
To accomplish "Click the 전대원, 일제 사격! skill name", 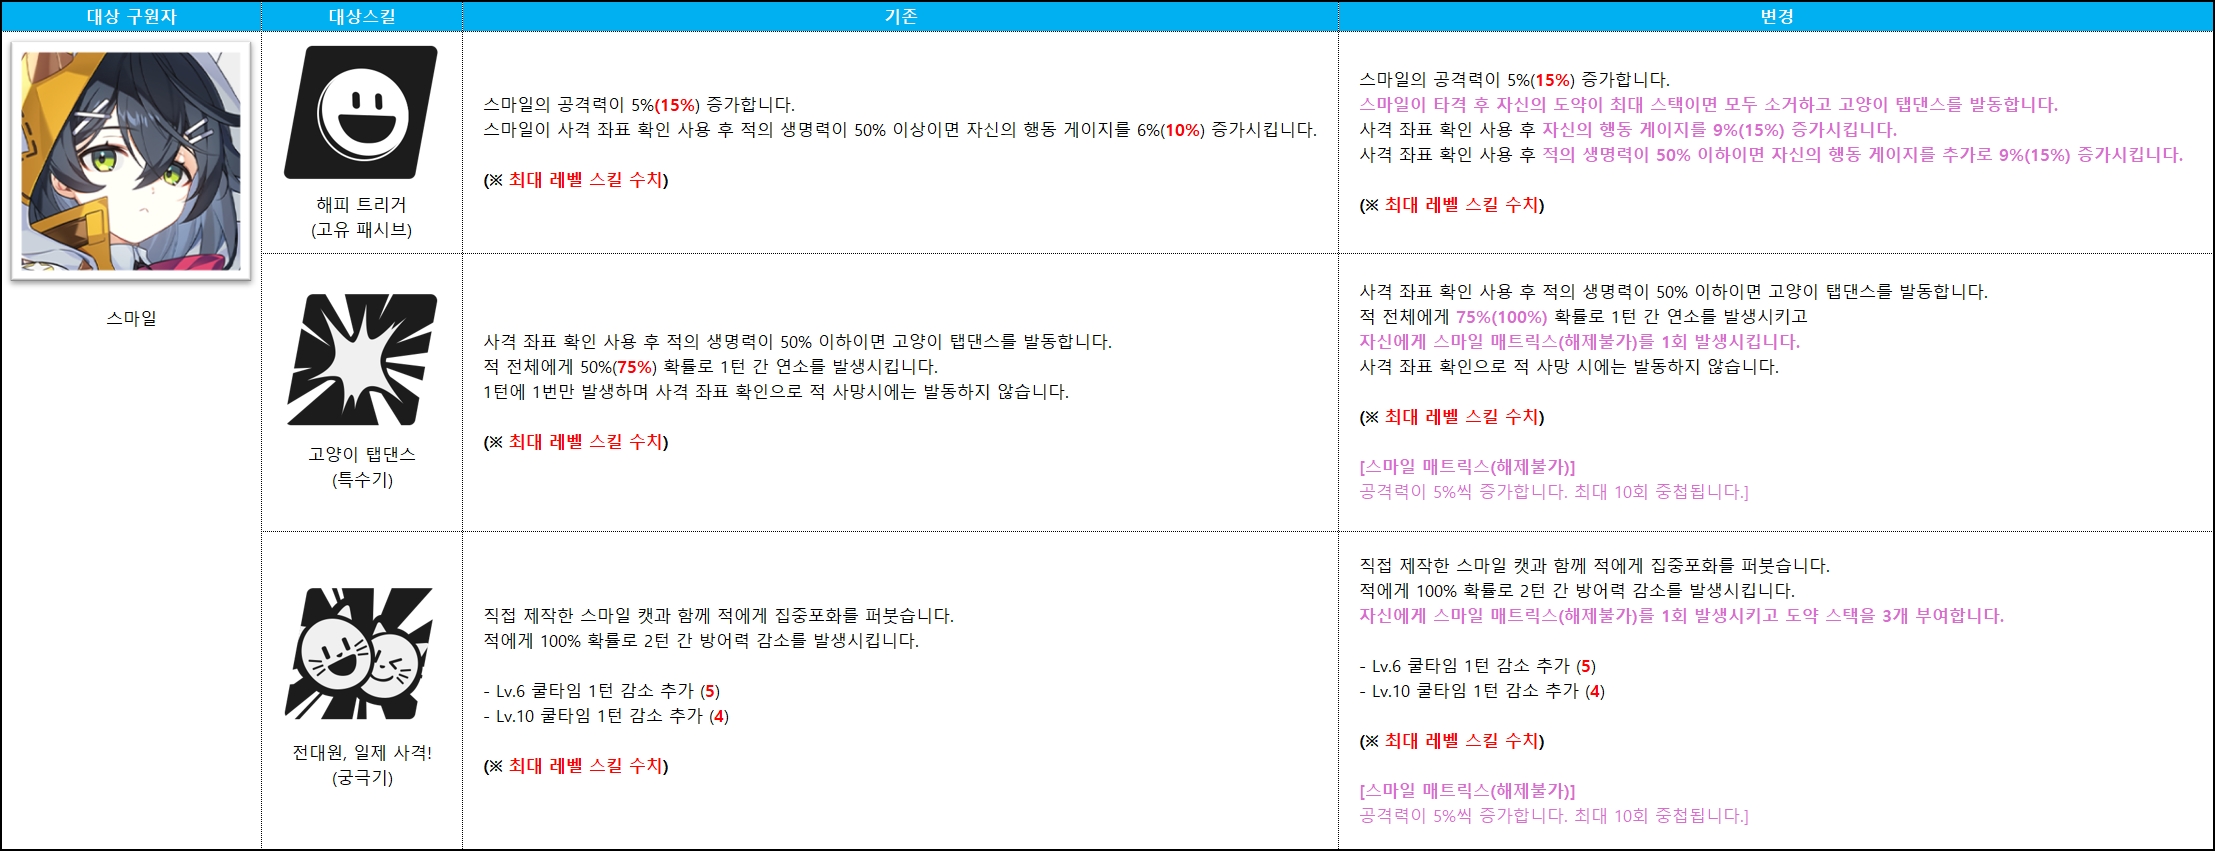I will (x=361, y=752).
